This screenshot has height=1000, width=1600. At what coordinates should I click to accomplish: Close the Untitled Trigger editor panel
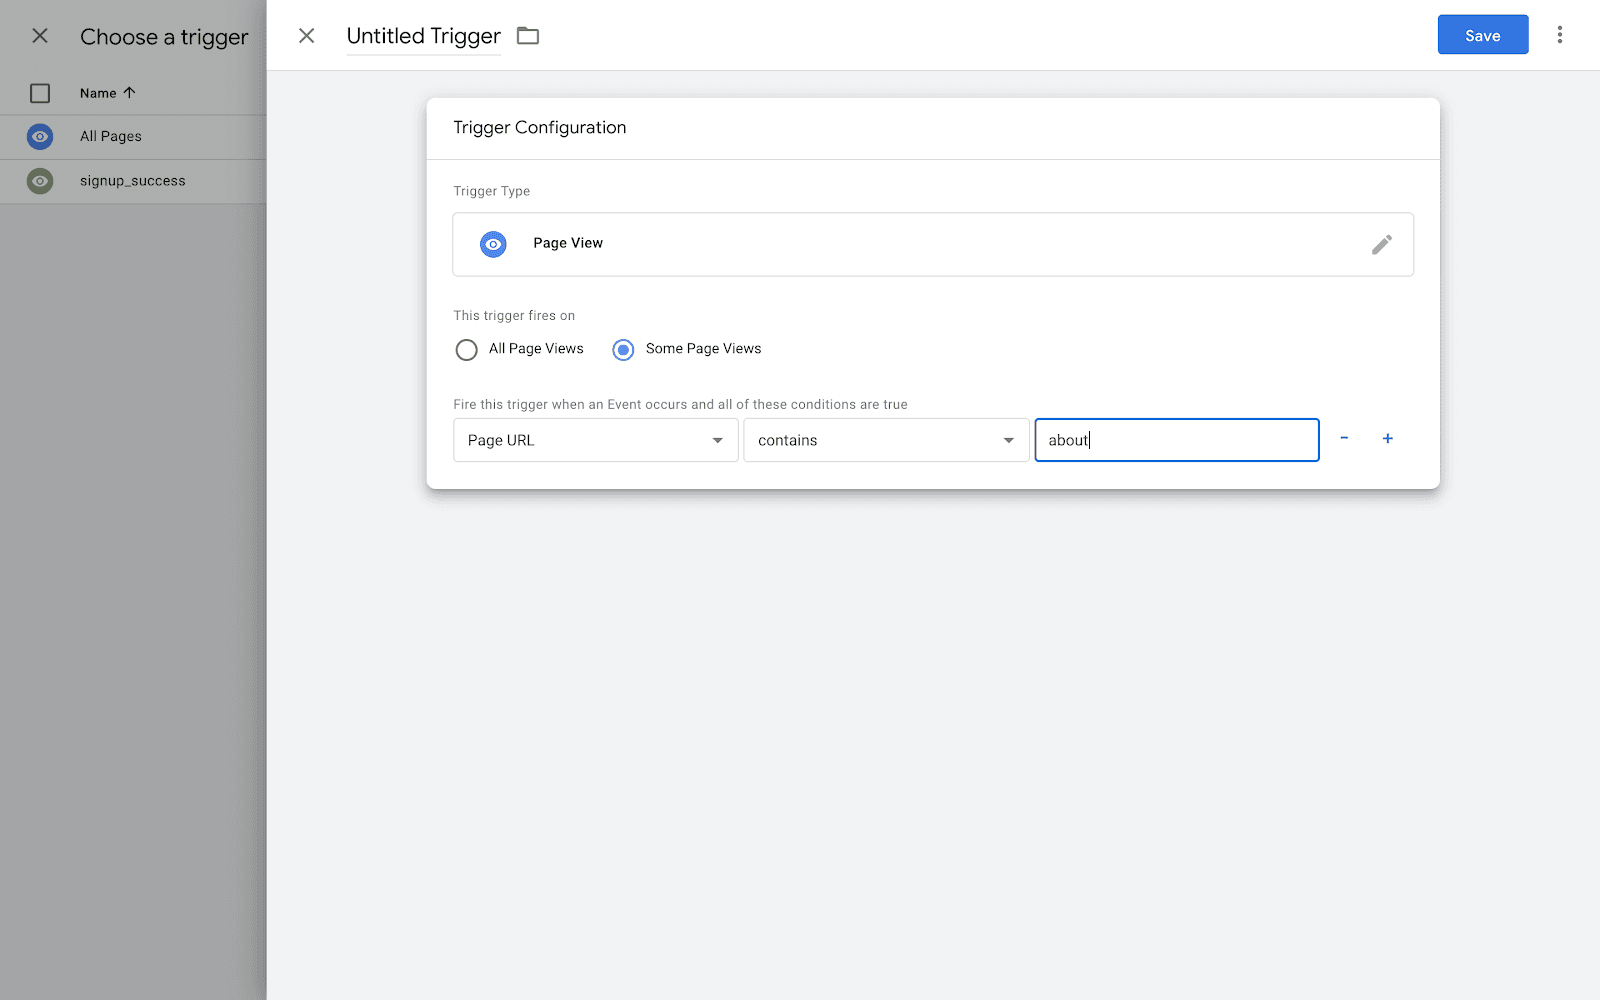[307, 36]
